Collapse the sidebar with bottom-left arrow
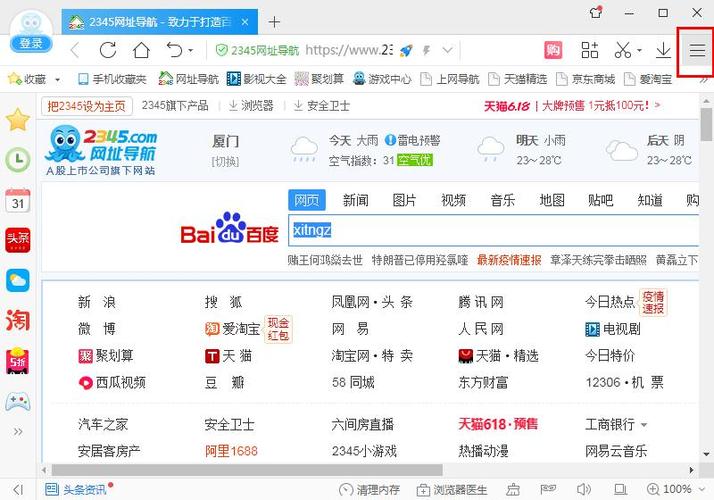Image resolution: width=714 pixels, height=500 pixels. pyautogui.click(x=18, y=490)
